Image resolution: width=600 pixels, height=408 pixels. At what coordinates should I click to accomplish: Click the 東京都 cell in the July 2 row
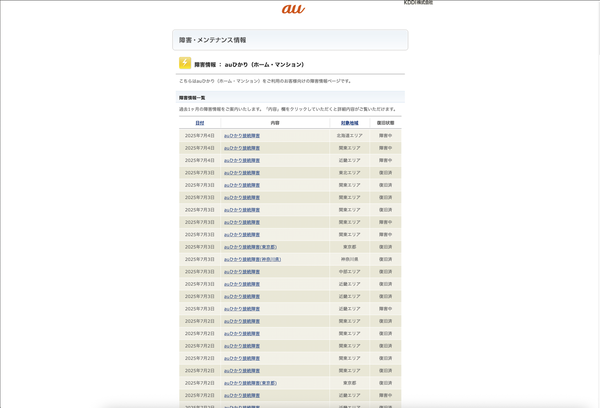click(x=349, y=383)
